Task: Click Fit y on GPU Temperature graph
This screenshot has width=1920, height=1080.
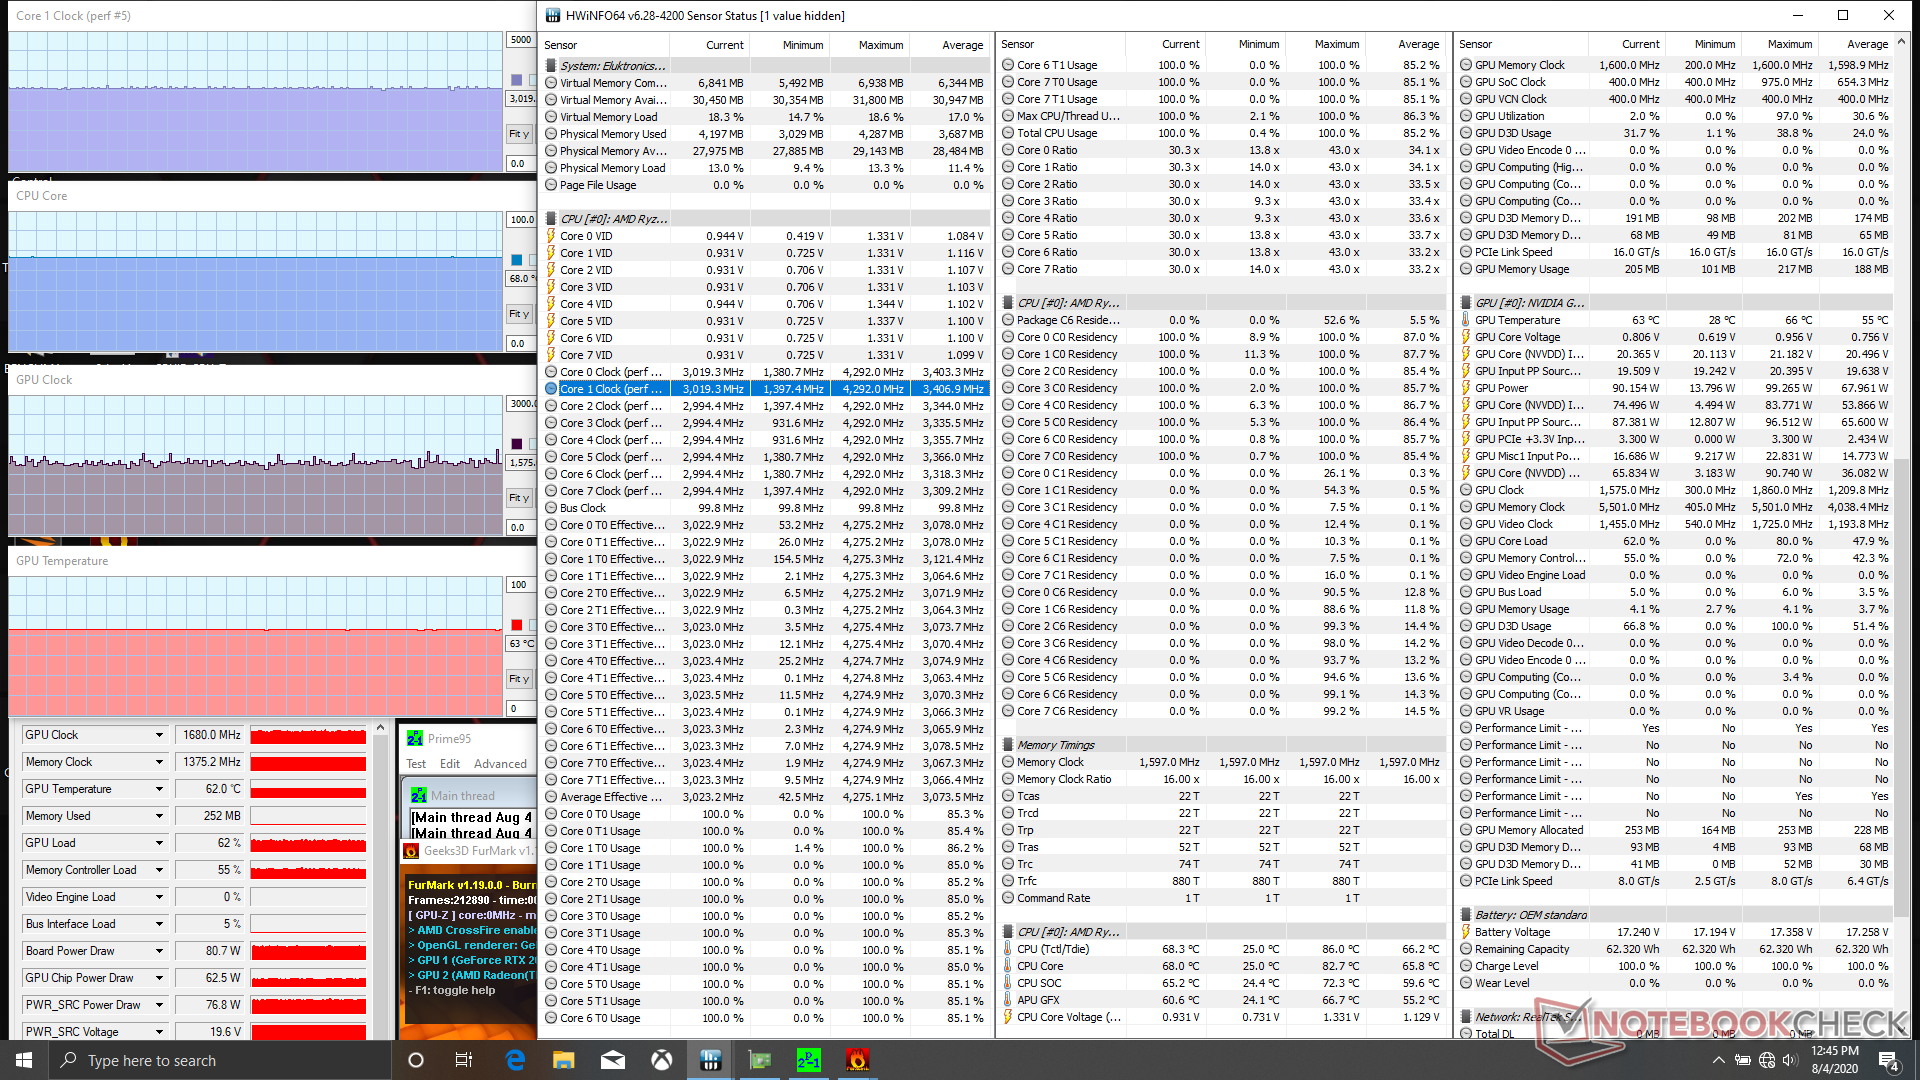Action: click(518, 679)
